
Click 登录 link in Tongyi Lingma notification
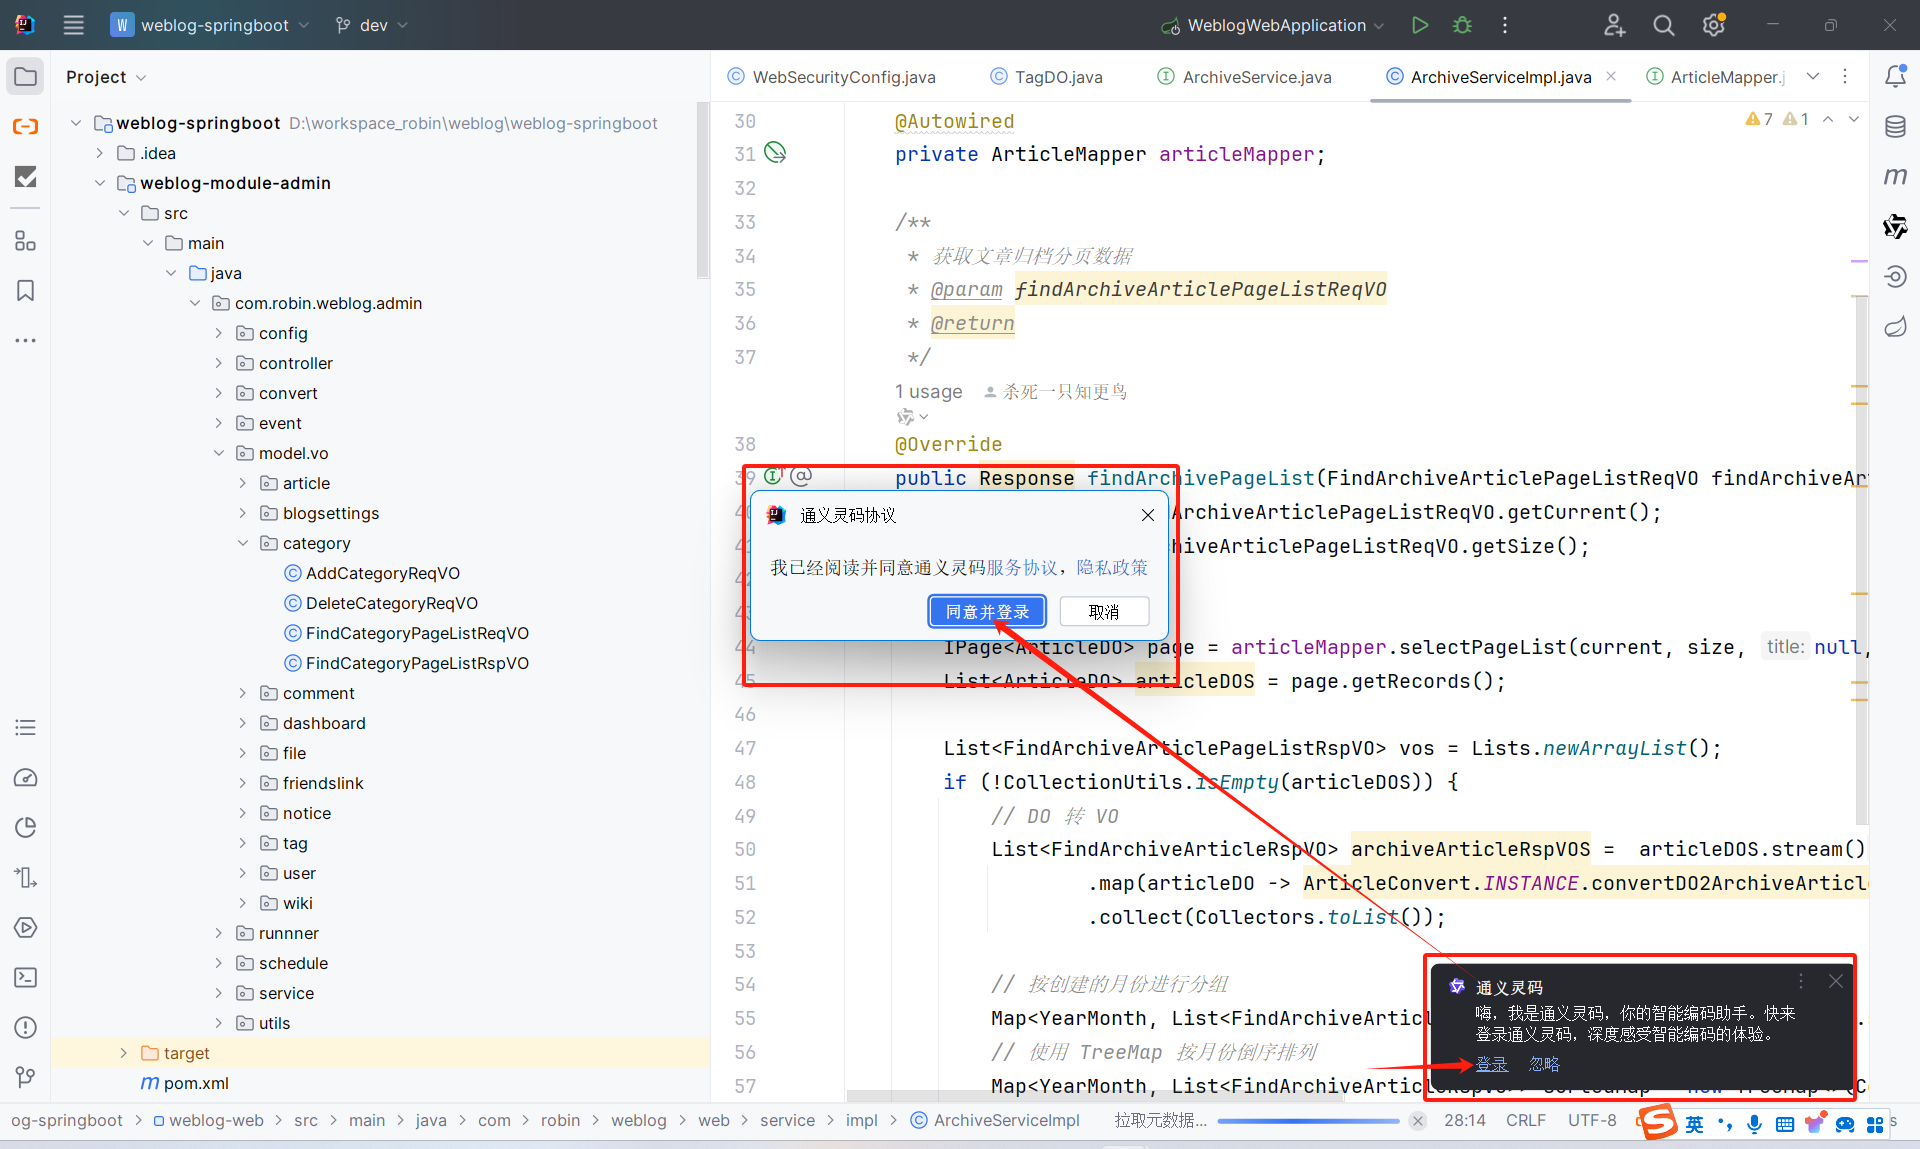pos(1491,1064)
